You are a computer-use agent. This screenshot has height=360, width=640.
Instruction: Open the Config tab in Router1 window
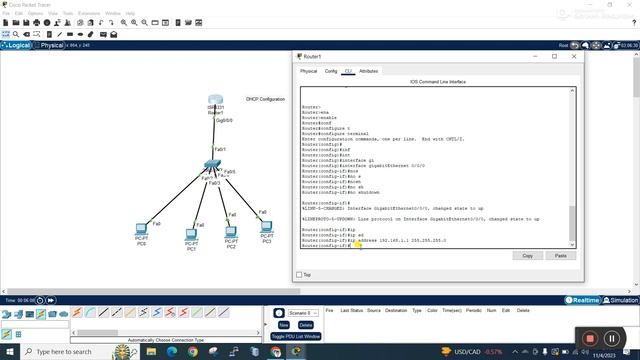[331, 71]
